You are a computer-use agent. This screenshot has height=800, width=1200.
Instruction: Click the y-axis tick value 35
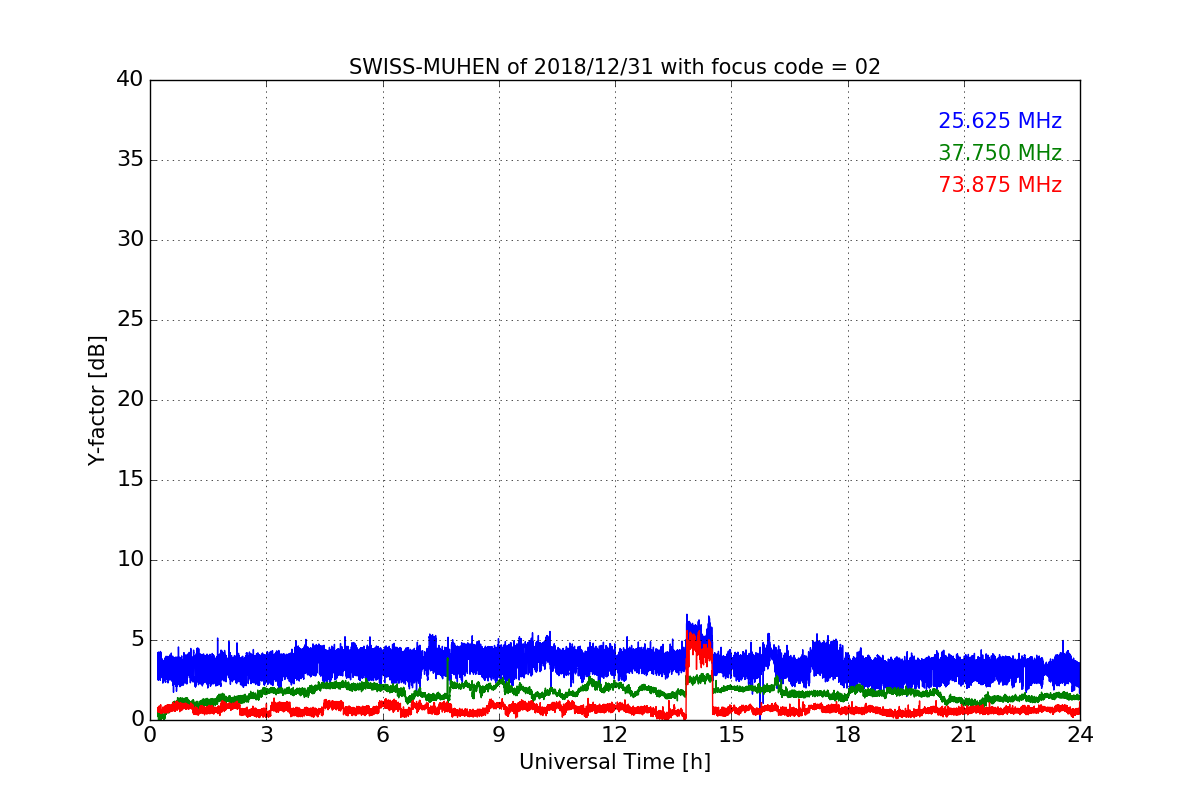[x=130, y=160]
